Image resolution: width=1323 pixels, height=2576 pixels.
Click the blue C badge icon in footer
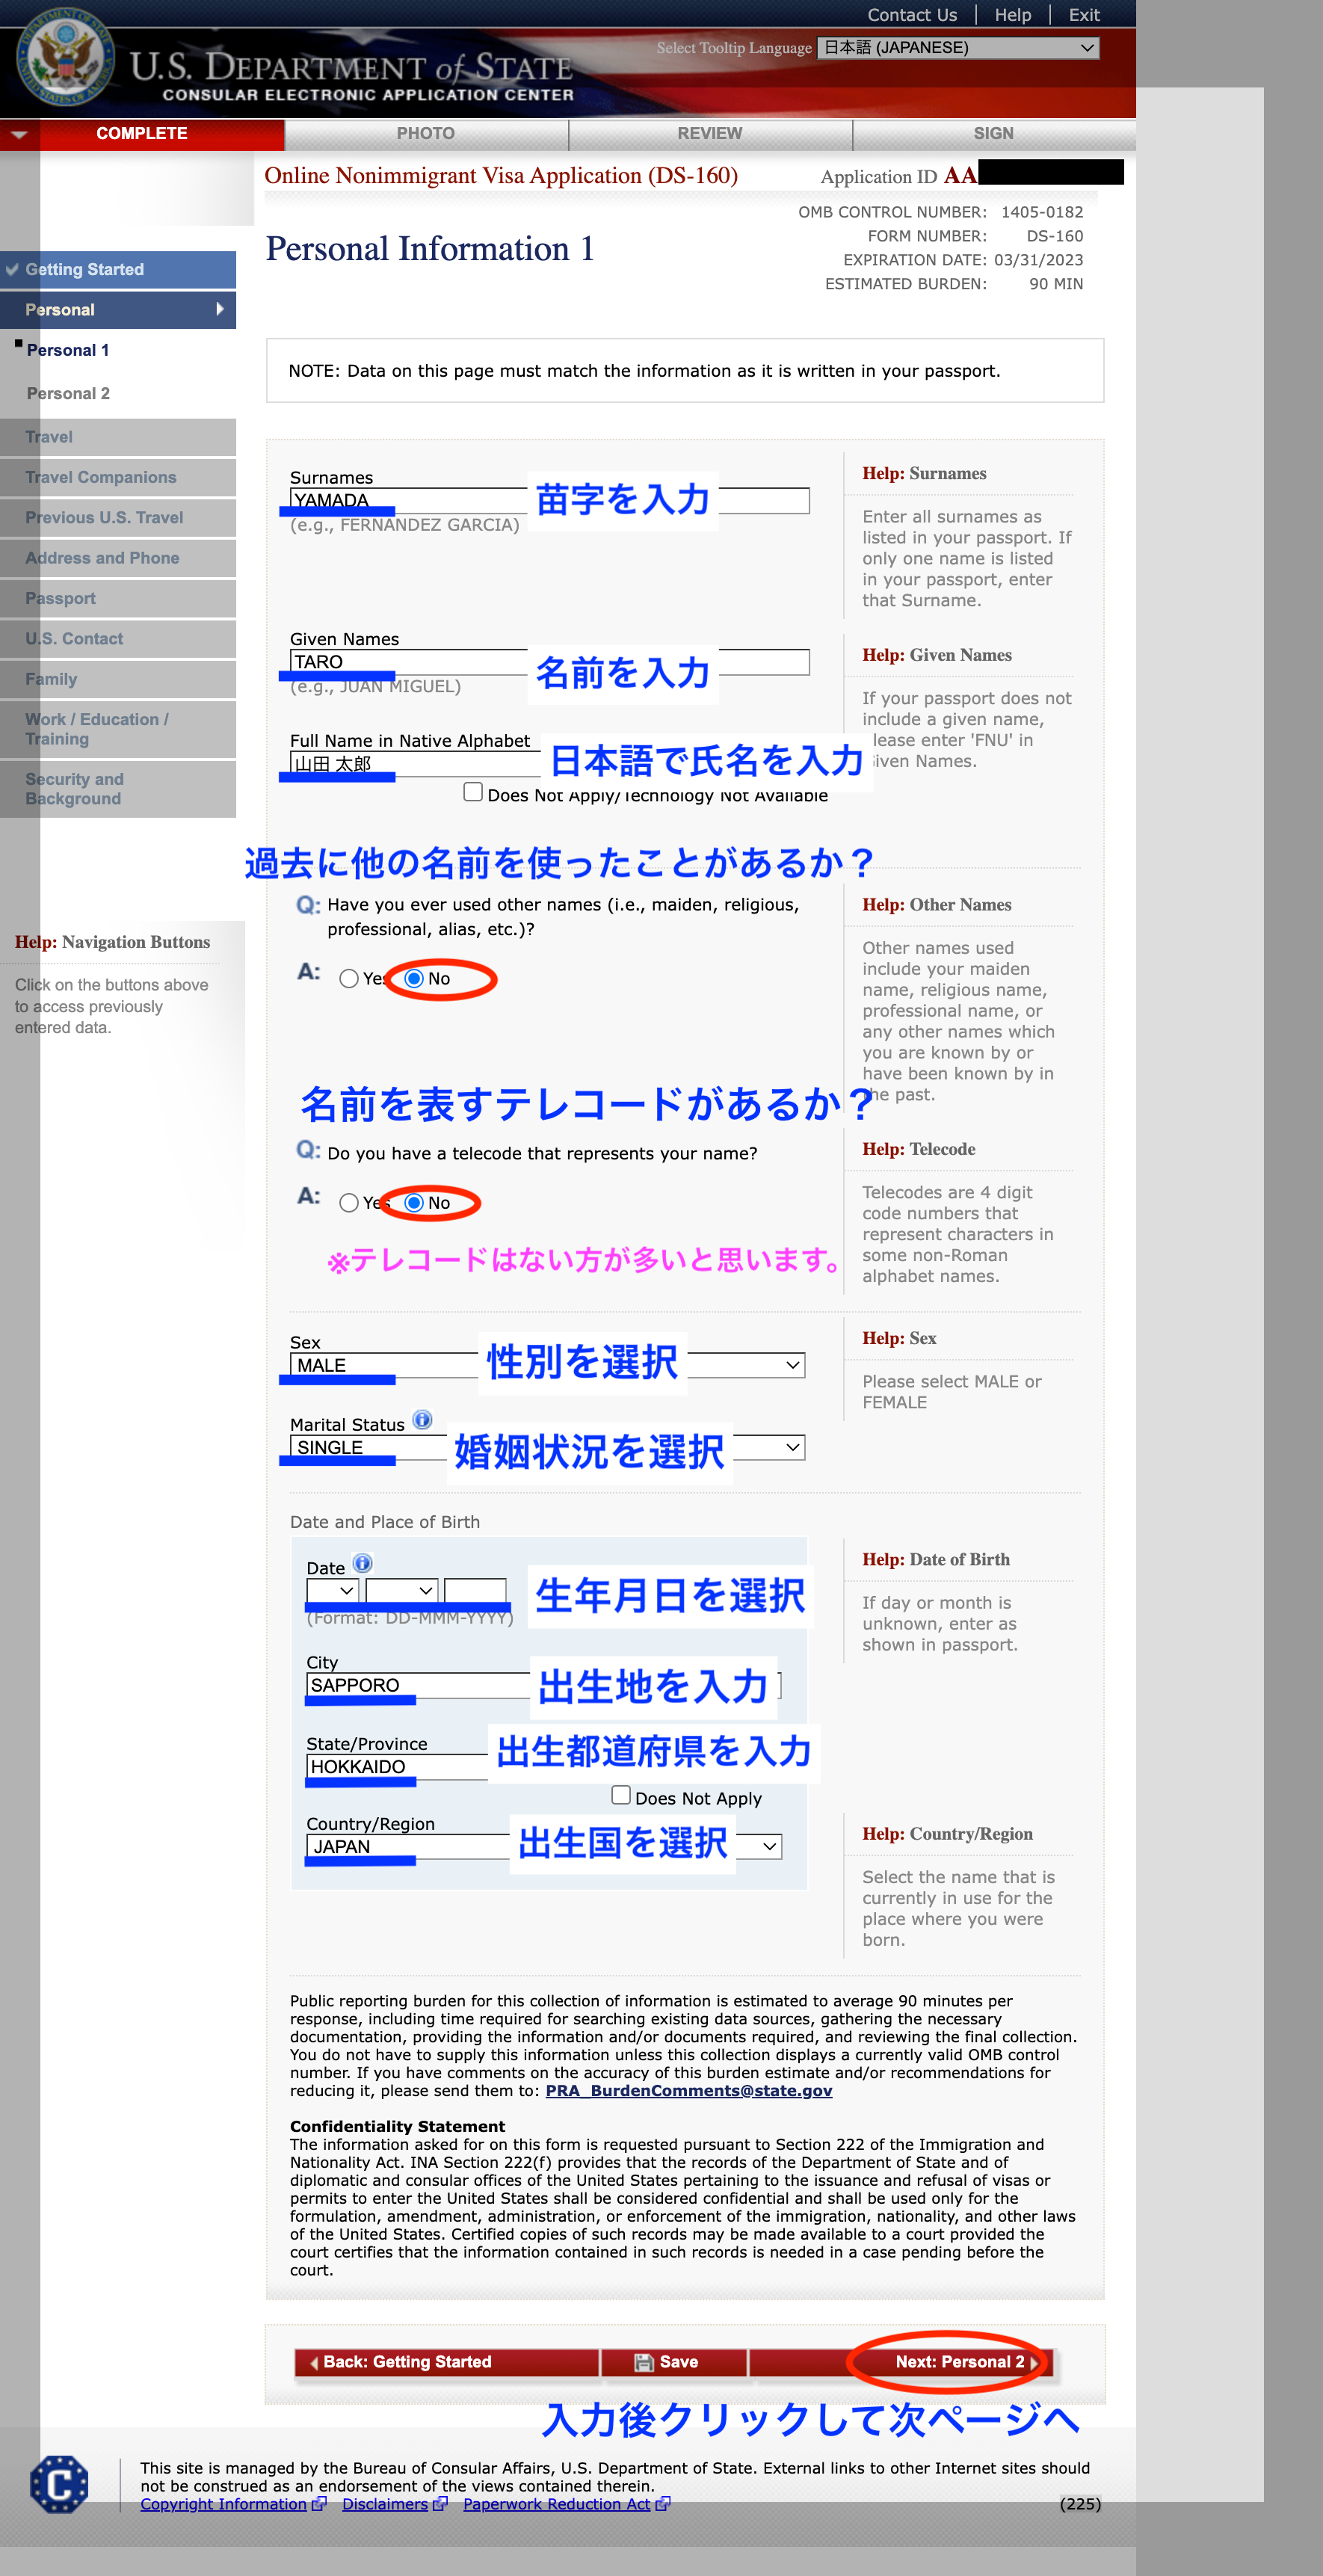coord(59,2483)
